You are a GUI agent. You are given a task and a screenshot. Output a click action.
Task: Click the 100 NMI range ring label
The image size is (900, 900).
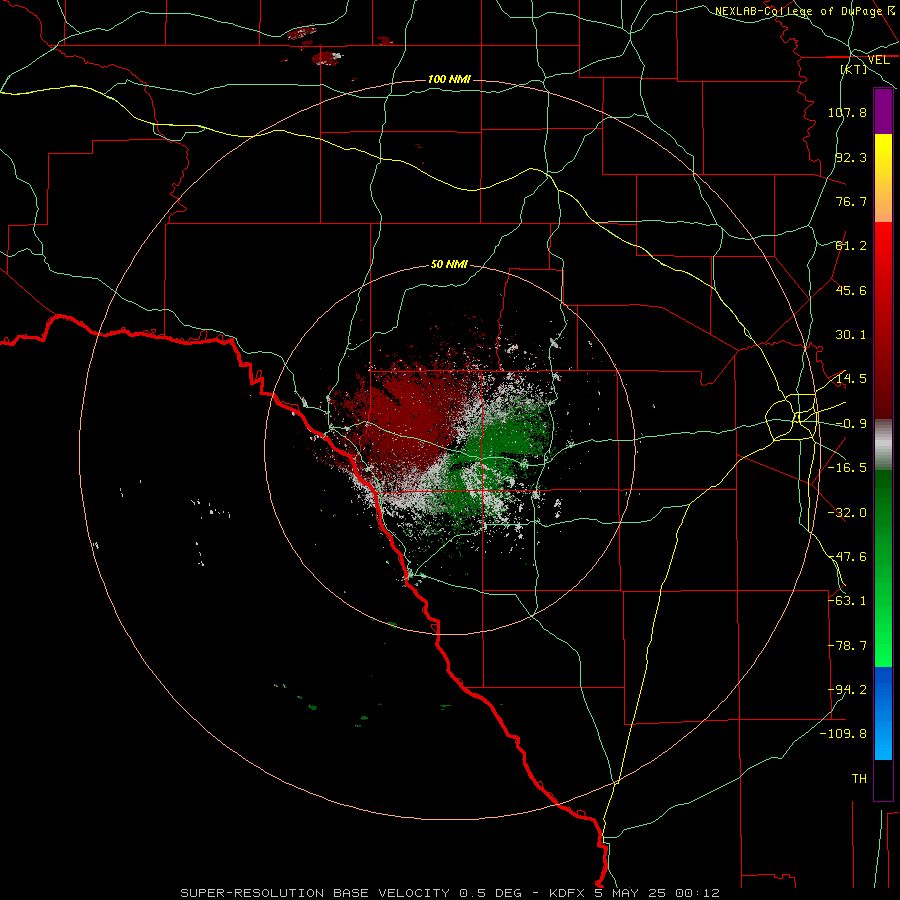click(449, 79)
